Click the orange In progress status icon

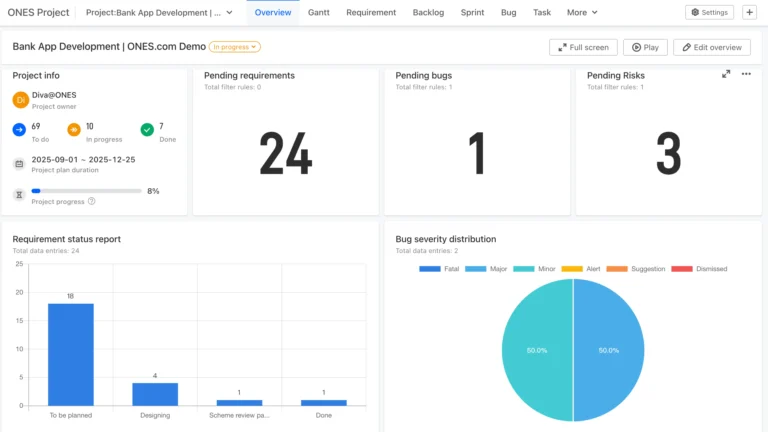(x=74, y=129)
